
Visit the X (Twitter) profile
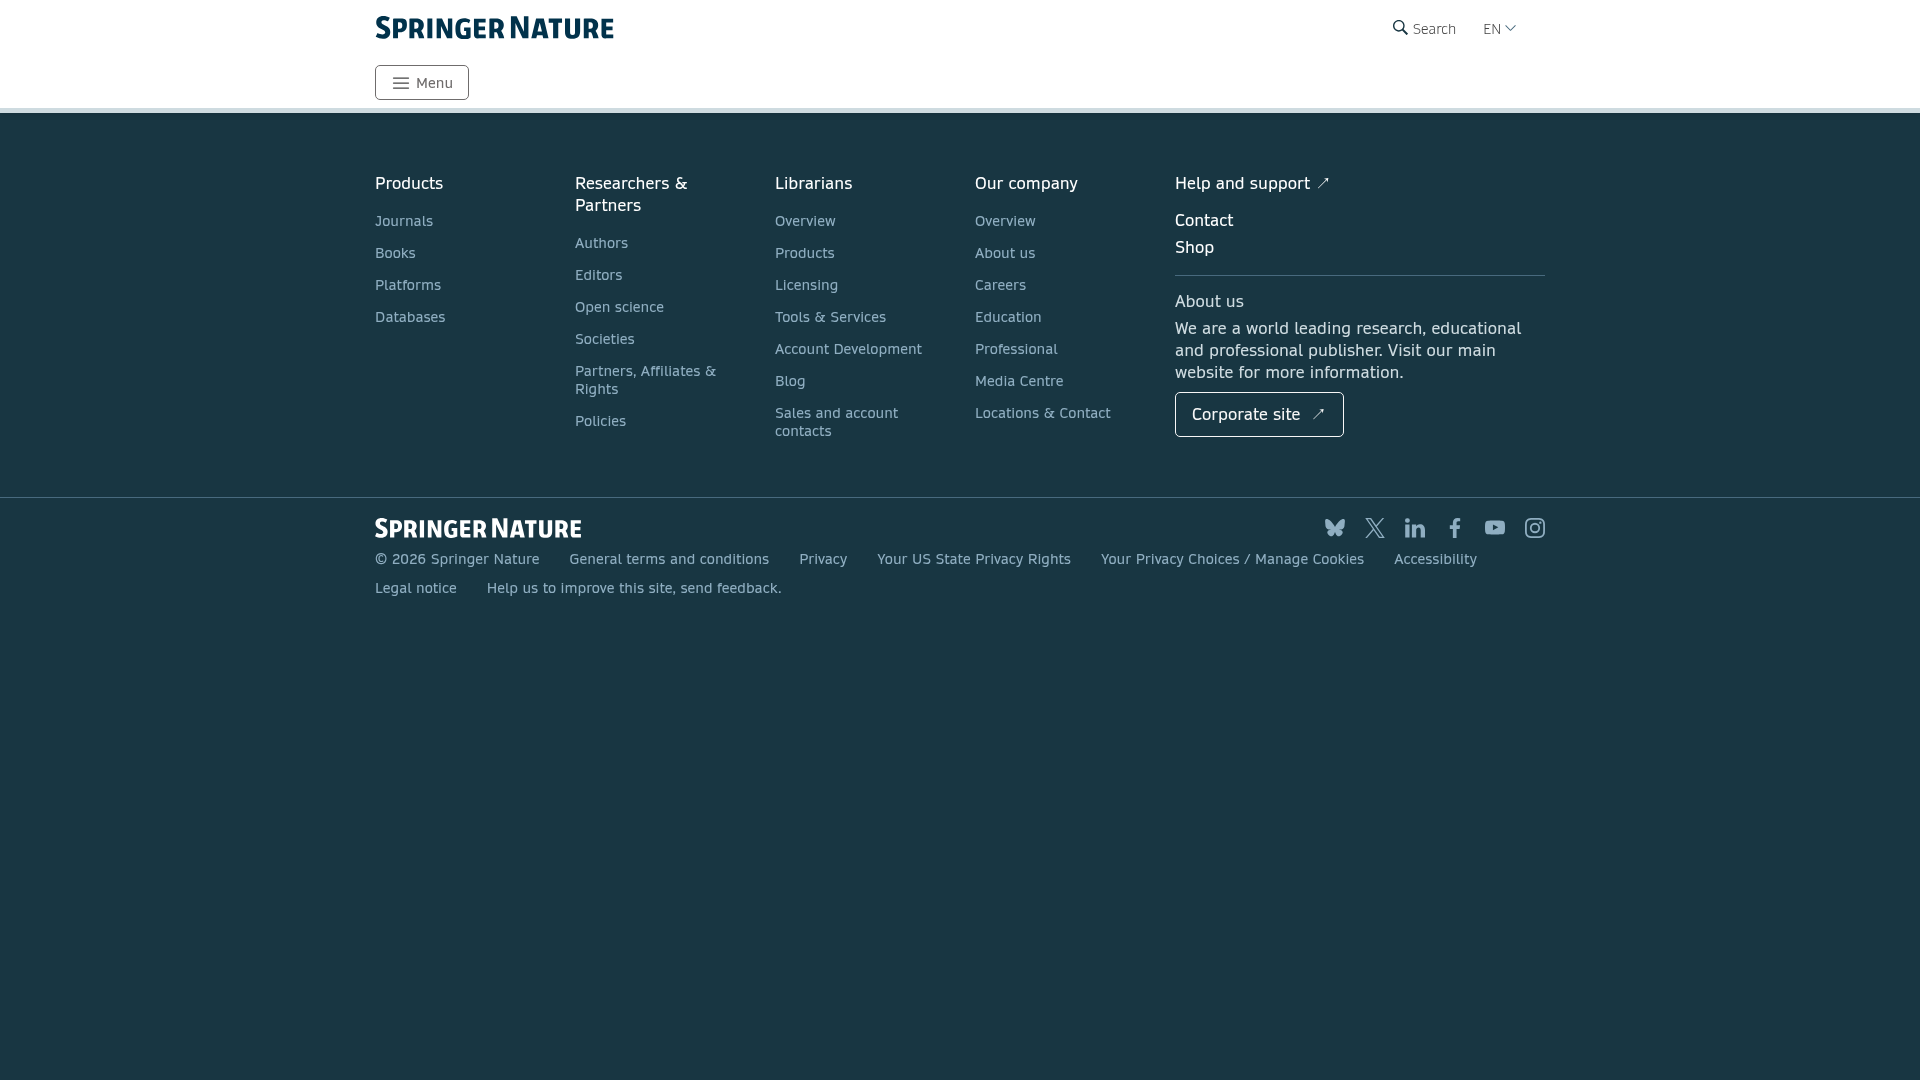pyautogui.click(x=1374, y=528)
